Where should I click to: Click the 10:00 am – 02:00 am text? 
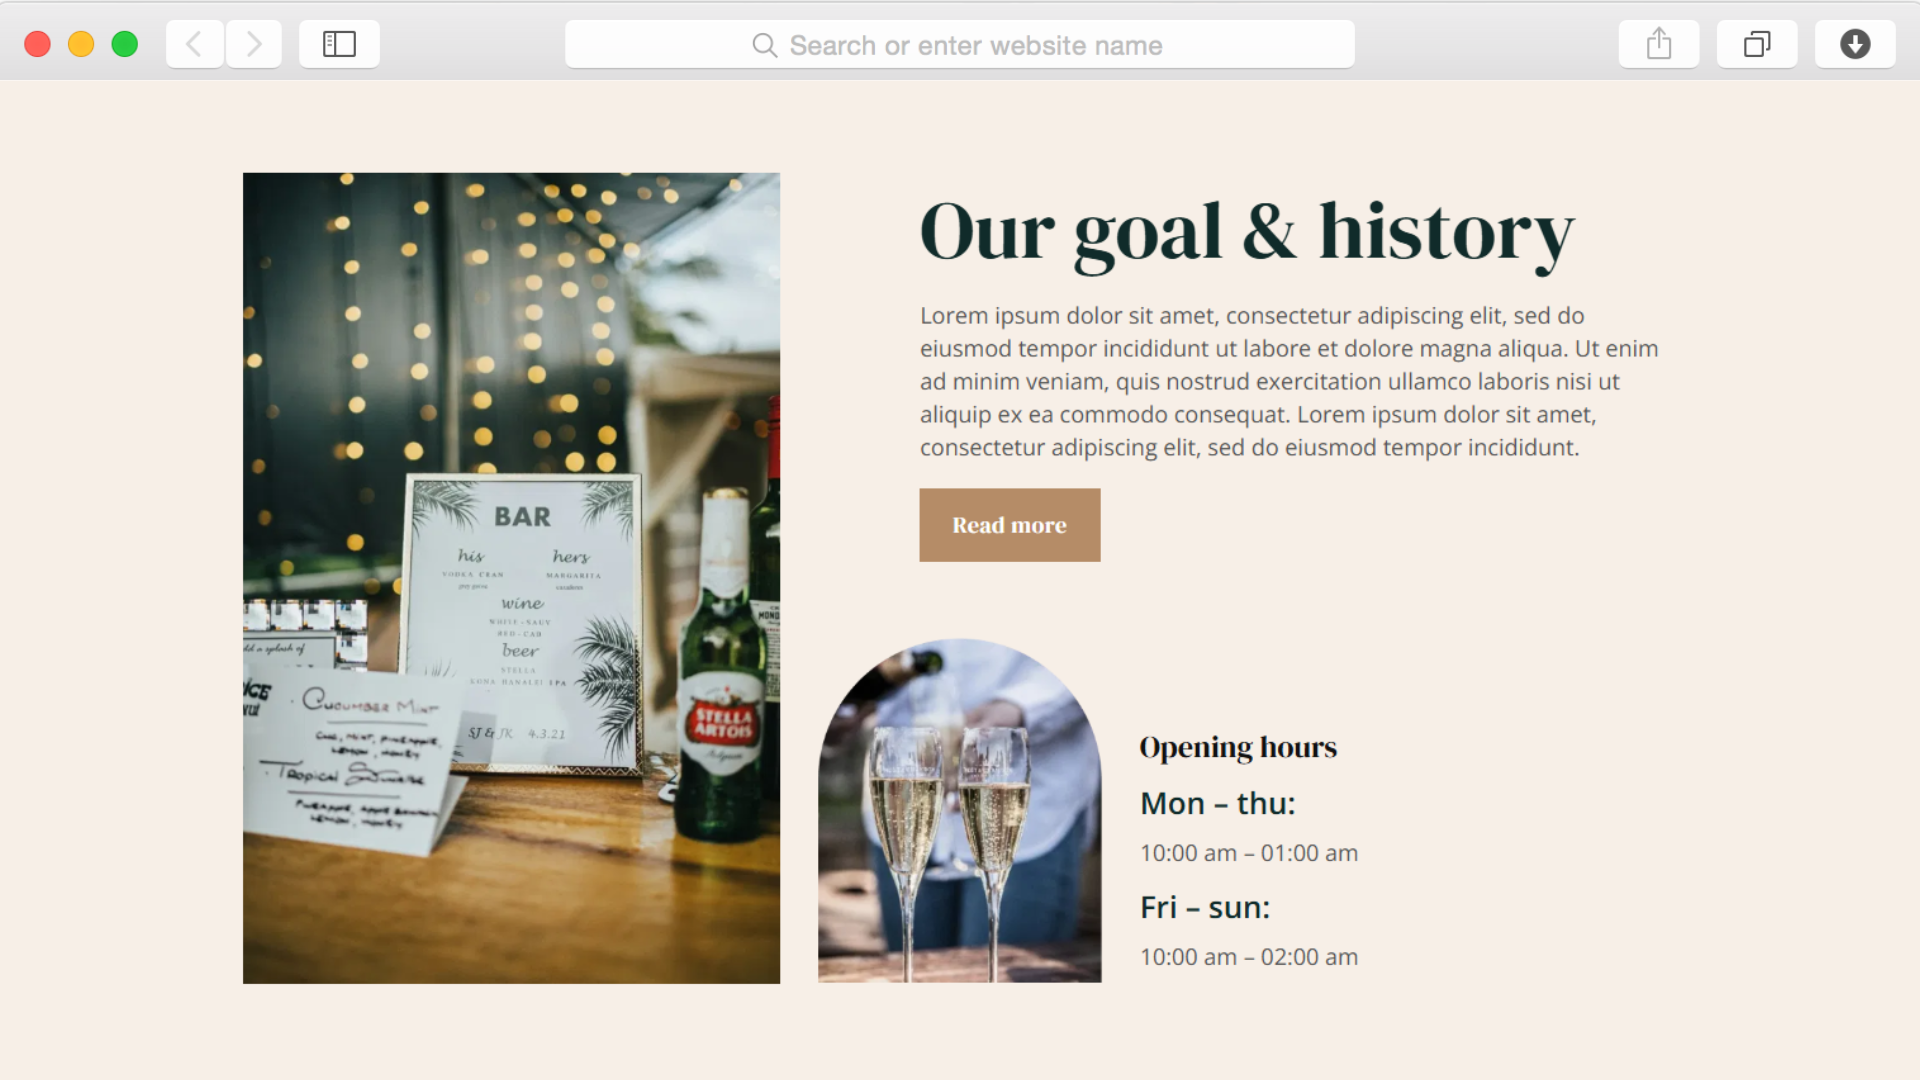(x=1249, y=957)
